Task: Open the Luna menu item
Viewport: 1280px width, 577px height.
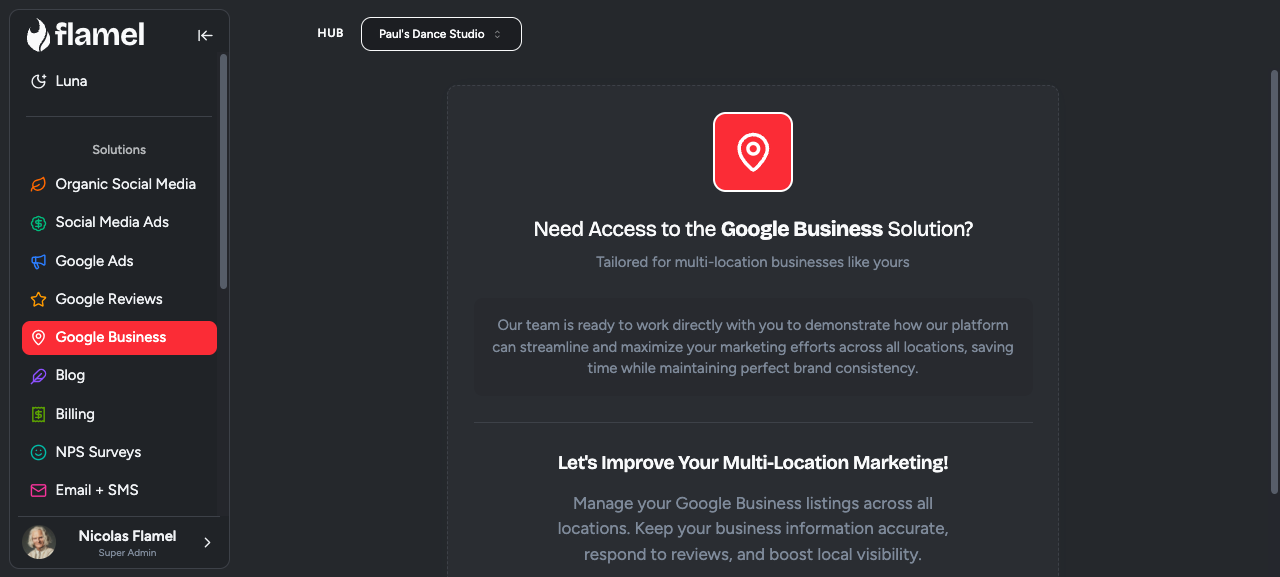Action: (x=119, y=81)
